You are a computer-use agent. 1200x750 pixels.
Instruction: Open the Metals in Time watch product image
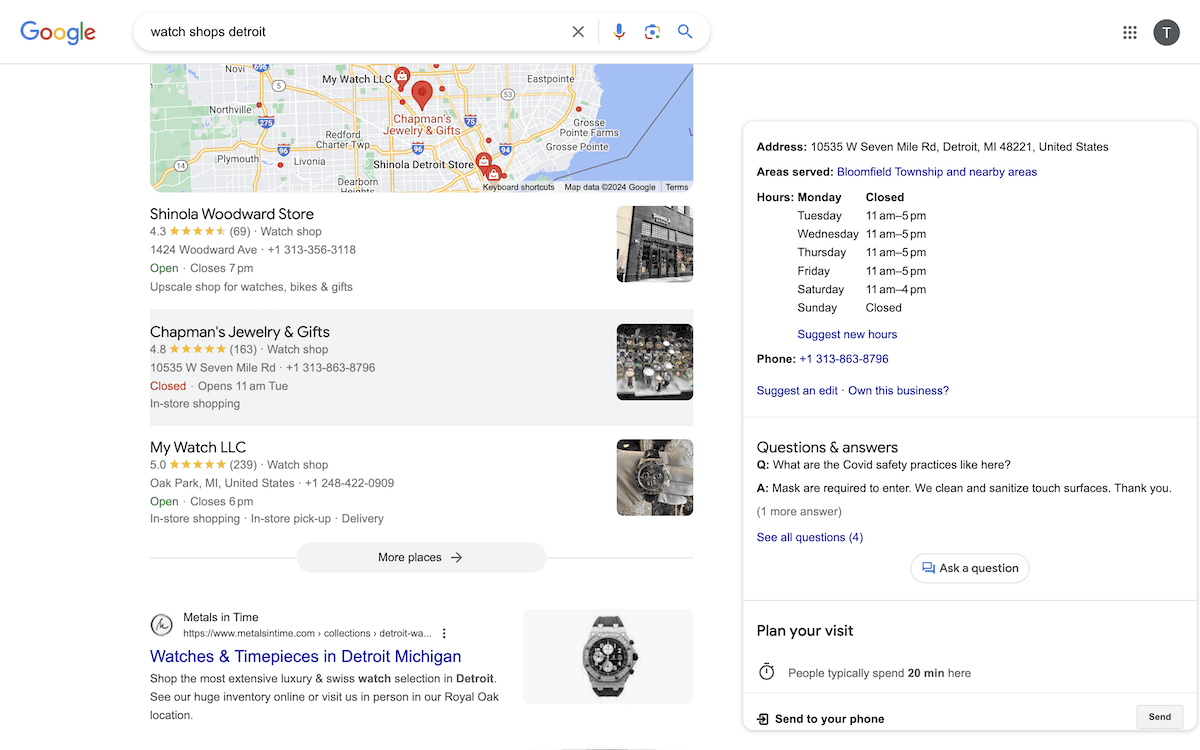608,656
